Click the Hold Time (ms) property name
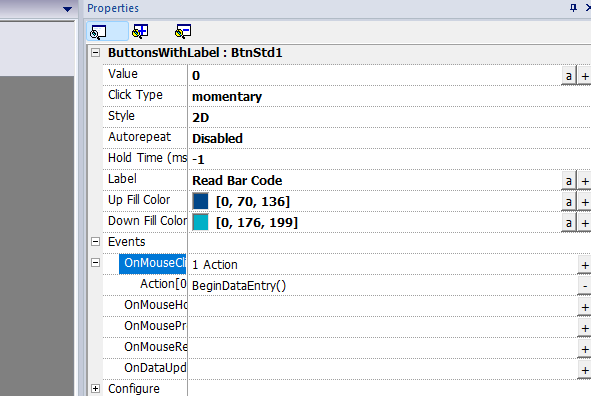The image size is (591, 396). point(147,158)
